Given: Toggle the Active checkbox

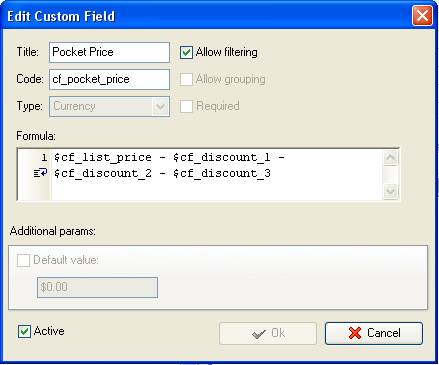Looking at the screenshot, I should click(x=24, y=331).
